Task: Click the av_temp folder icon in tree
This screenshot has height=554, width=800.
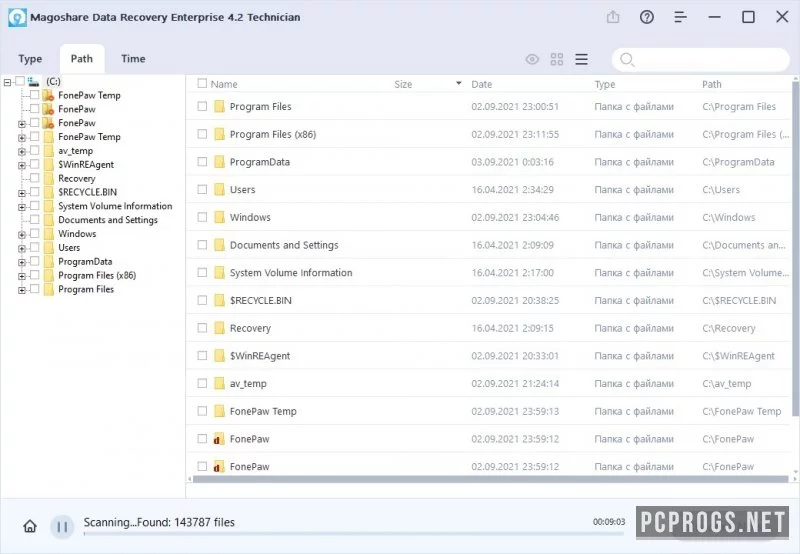Action: pyautogui.click(x=48, y=150)
